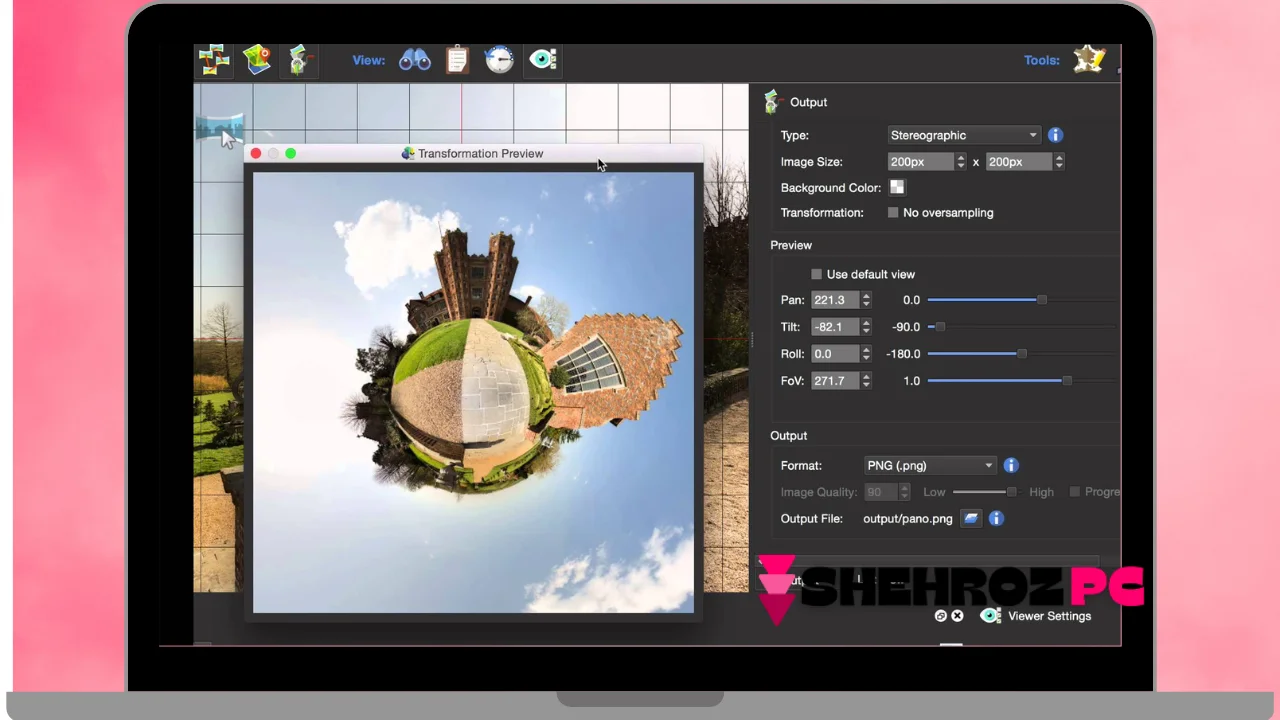Click the Preview section heading
This screenshot has width=1280, height=720.
coord(791,245)
